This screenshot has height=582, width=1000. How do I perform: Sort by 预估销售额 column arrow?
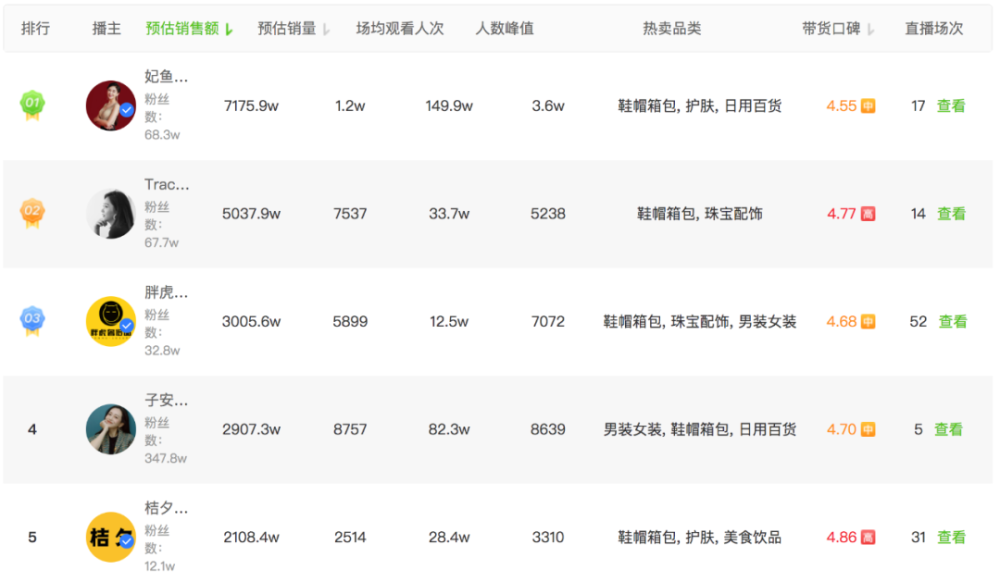[229, 29]
